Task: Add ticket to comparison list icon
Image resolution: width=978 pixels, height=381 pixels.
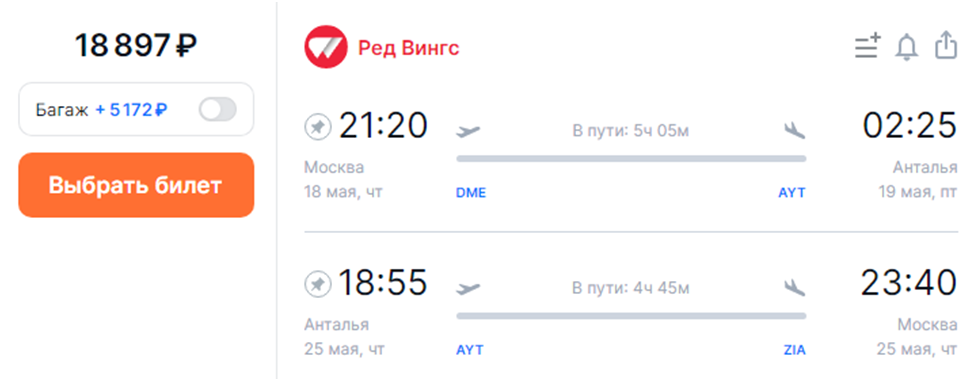Action: 867,47
